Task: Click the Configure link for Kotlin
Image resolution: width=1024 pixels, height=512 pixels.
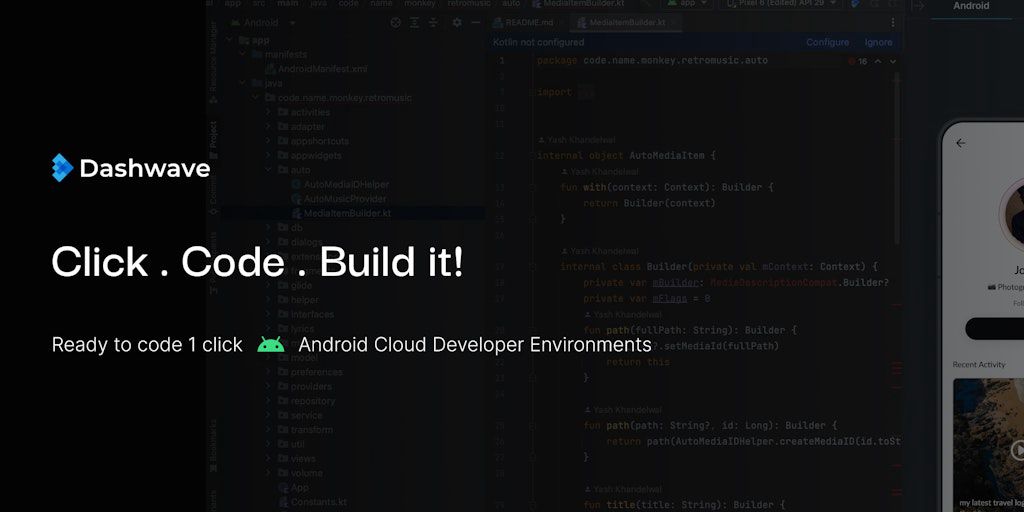Action: 827,42
